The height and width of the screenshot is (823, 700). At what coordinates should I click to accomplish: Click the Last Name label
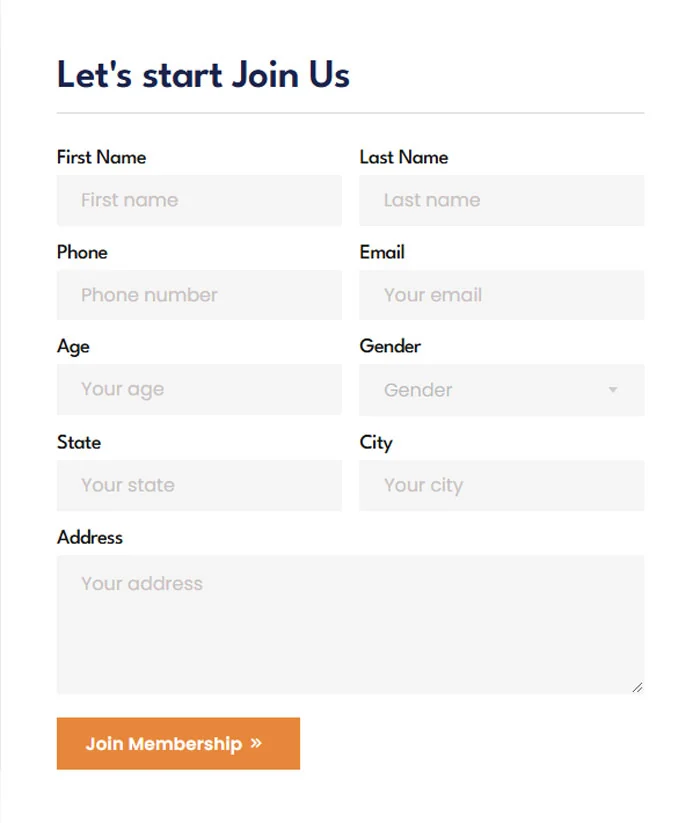click(404, 157)
